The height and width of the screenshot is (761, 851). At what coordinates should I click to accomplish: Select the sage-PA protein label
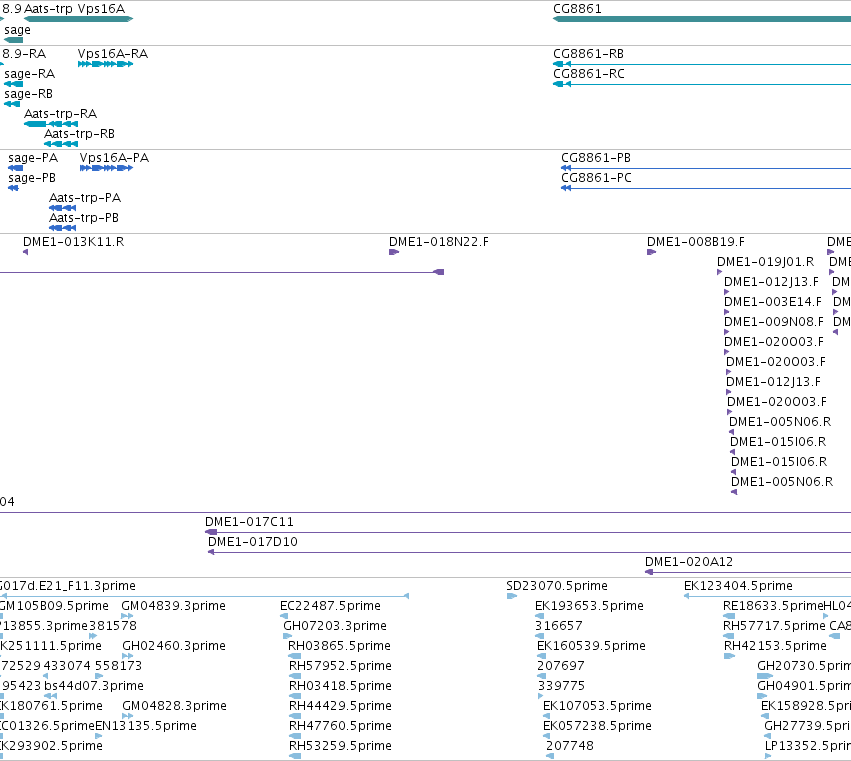[33, 158]
